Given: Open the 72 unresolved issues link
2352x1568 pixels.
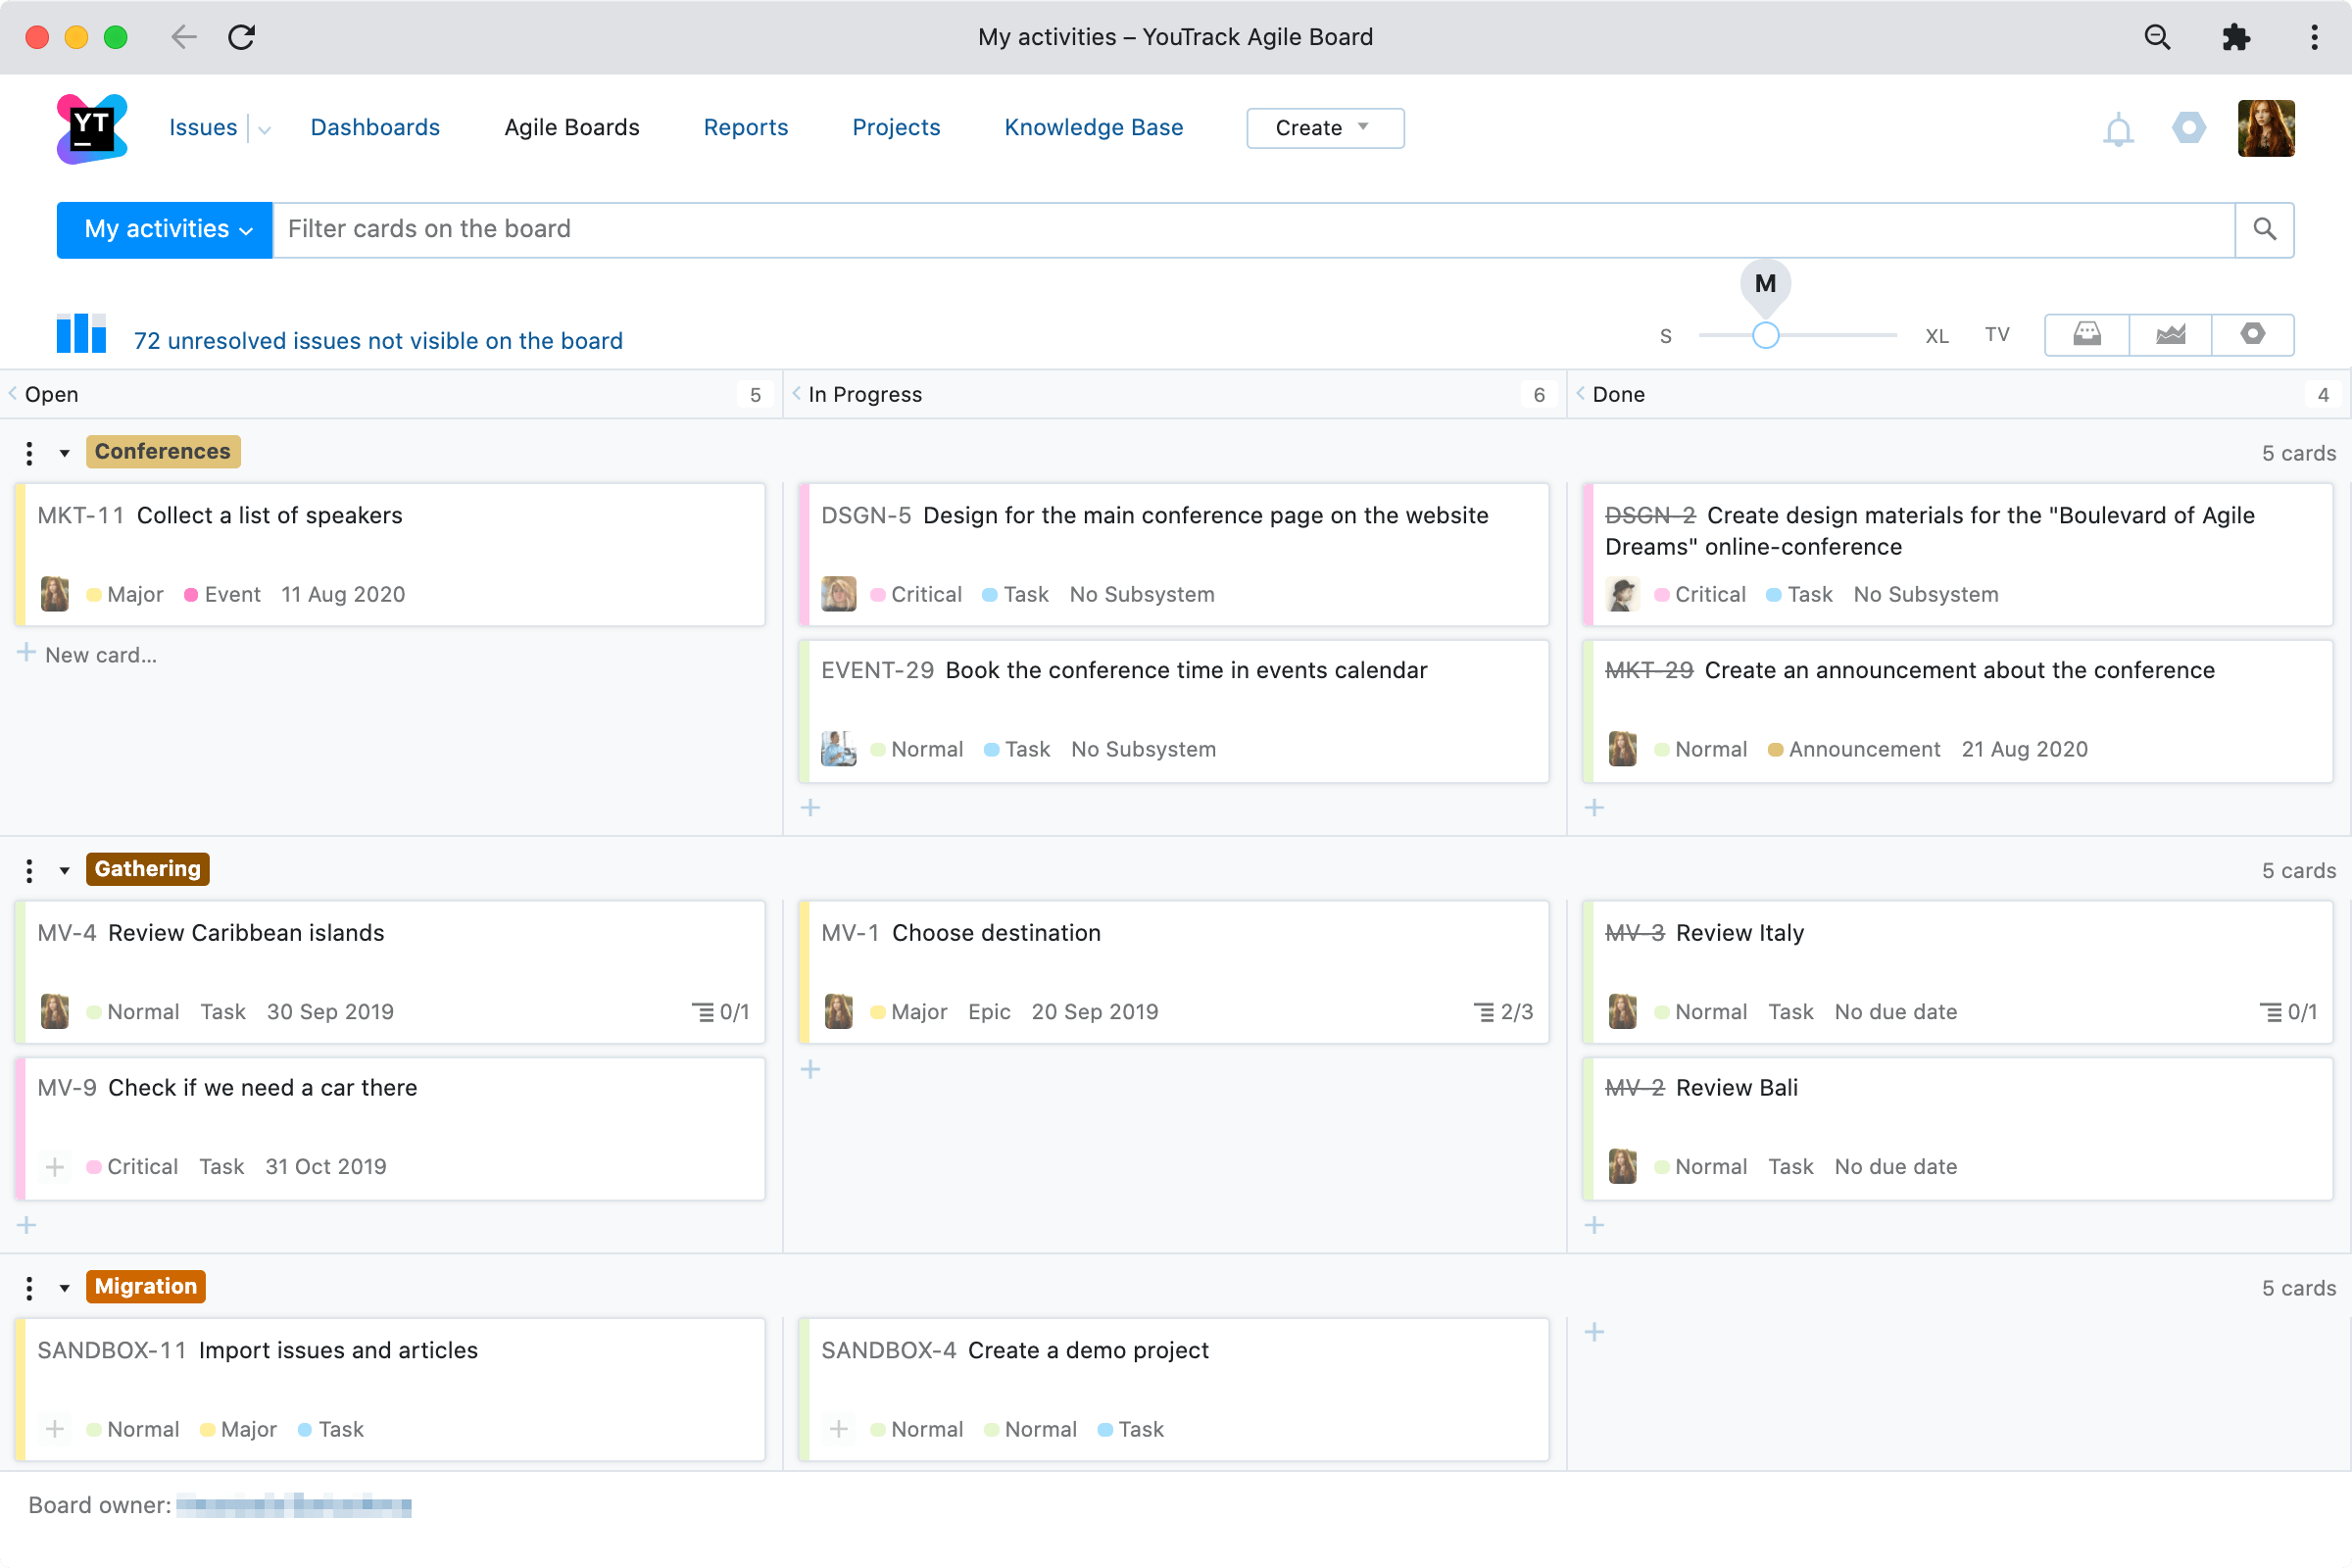Looking at the screenshot, I should point(378,340).
